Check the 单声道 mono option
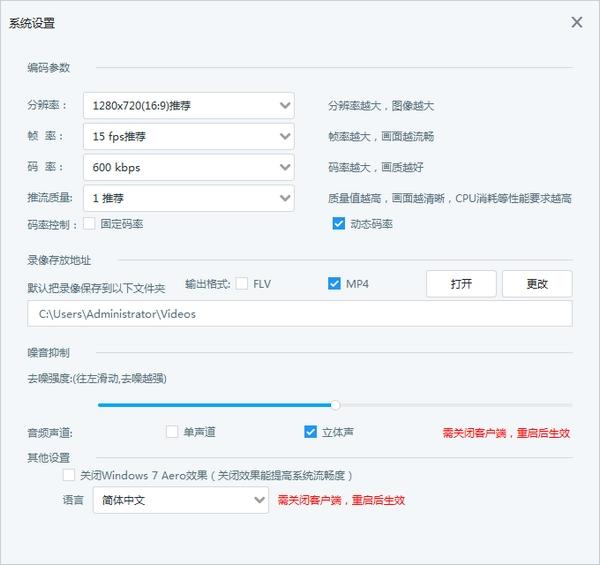 tap(172, 432)
